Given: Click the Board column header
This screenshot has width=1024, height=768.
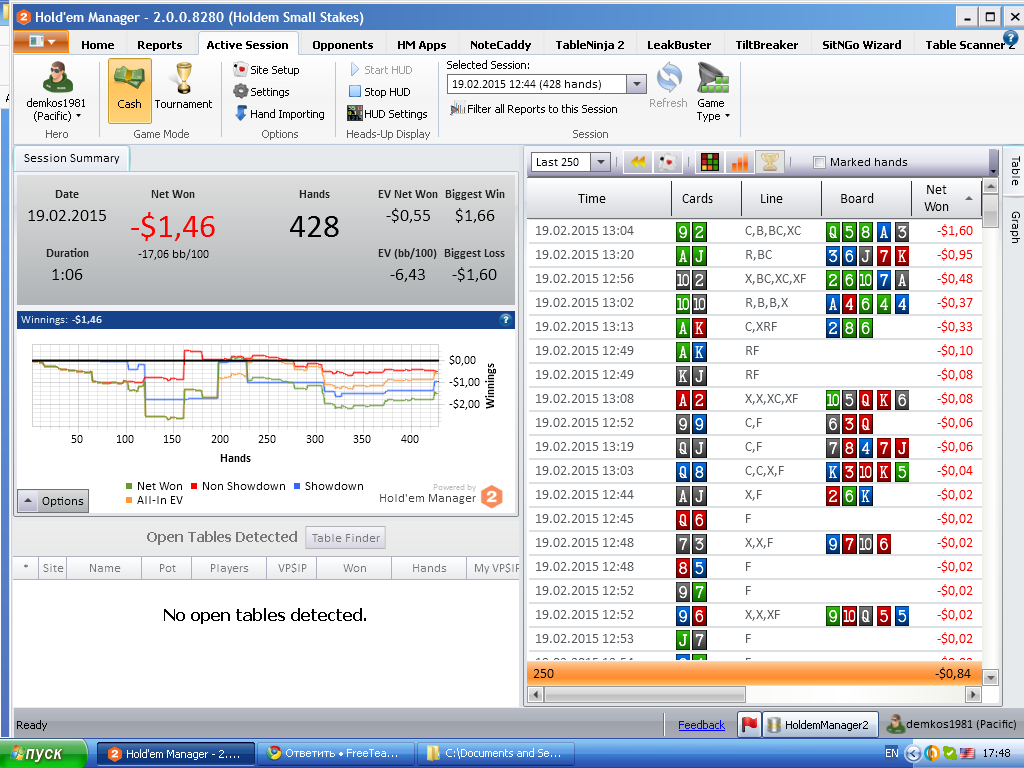Looking at the screenshot, I should coord(866,198).
